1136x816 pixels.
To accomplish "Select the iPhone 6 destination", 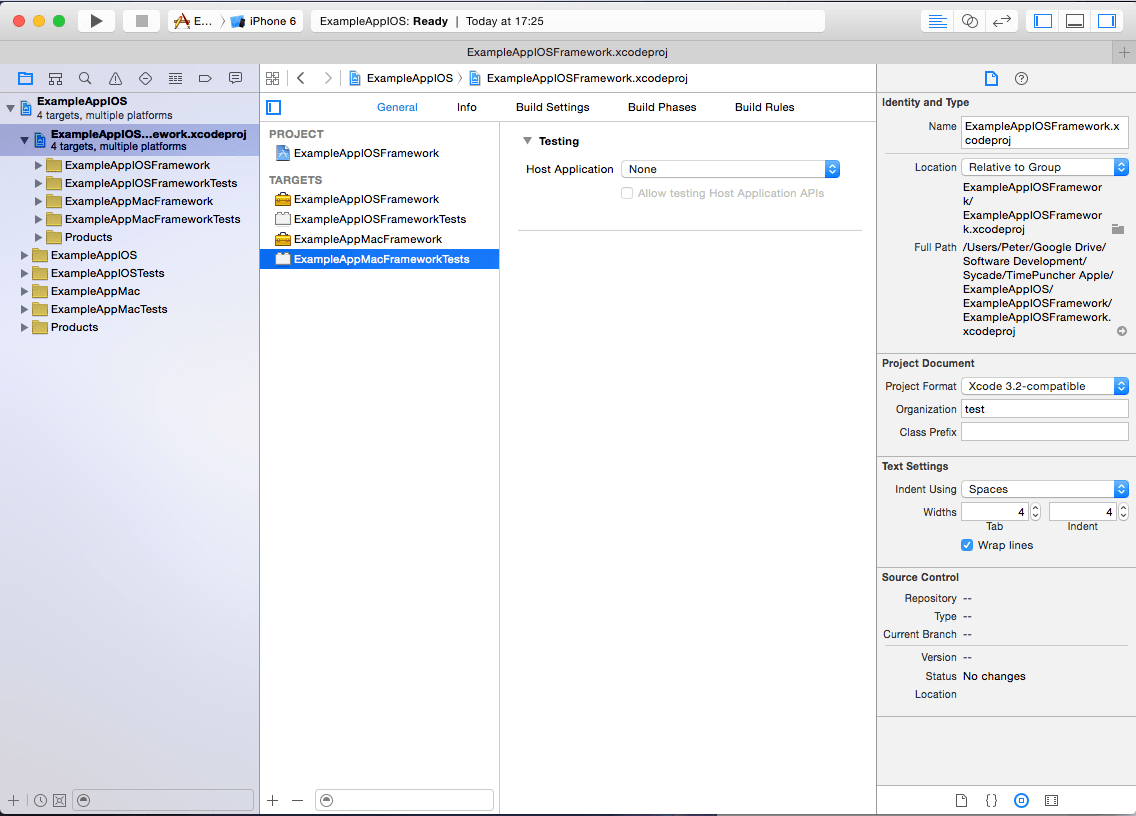I will [263, 21].
